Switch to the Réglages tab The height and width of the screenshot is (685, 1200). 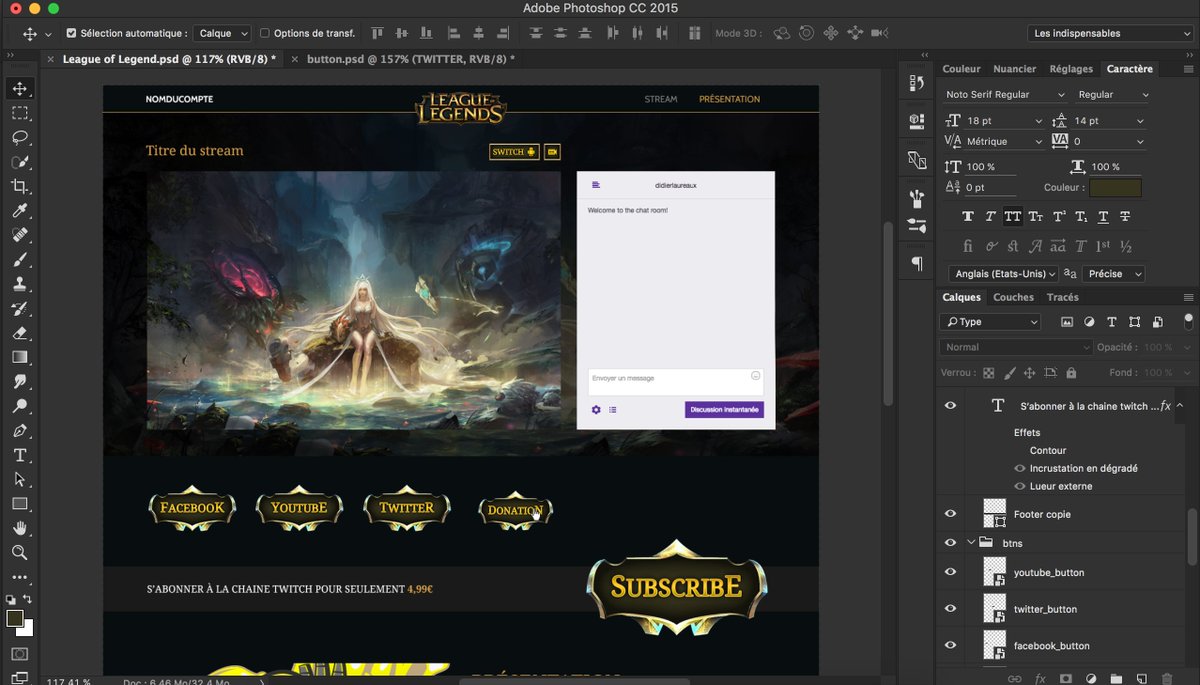coord(1071,69)
